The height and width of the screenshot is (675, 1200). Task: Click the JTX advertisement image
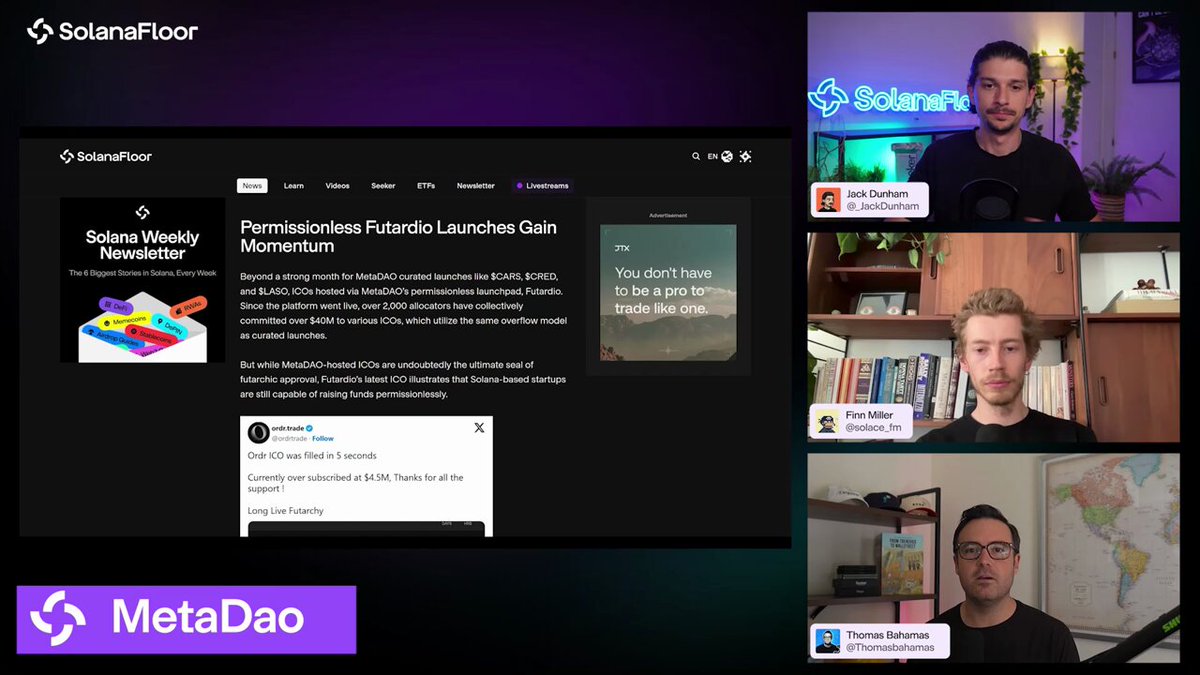(x=668, y=292)
